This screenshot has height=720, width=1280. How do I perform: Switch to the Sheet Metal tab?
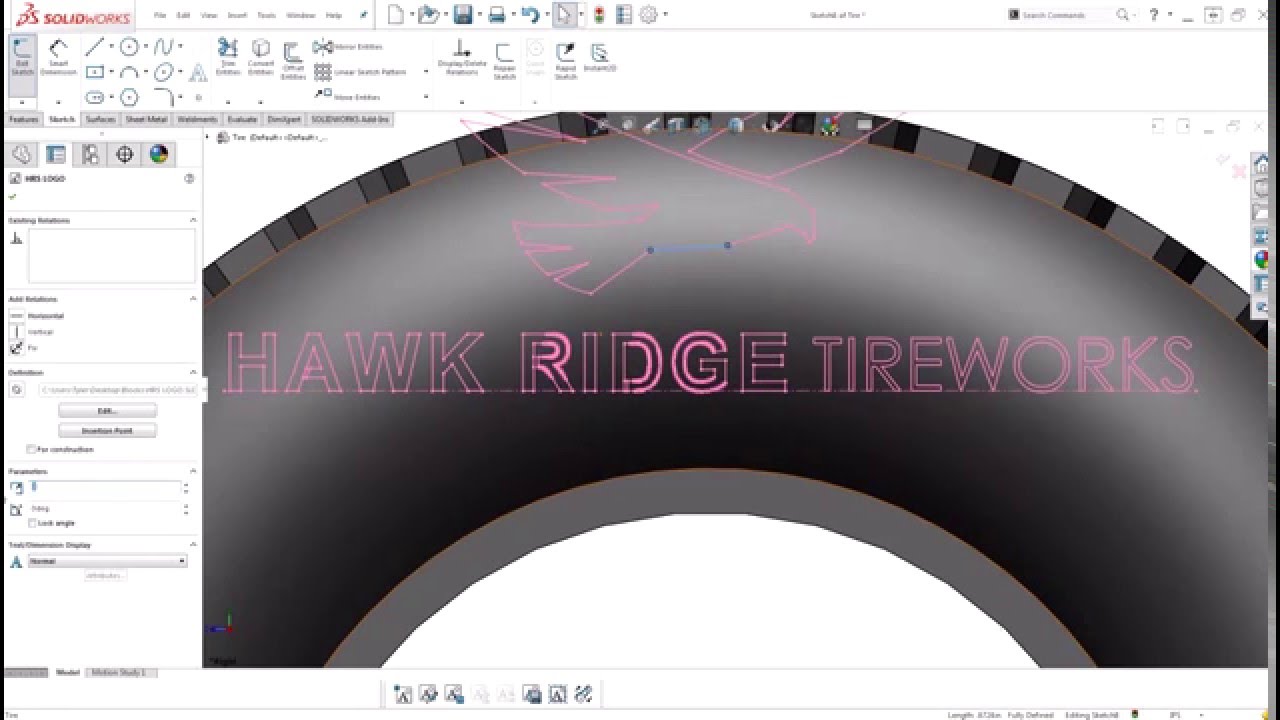click(x=146, y=119)
